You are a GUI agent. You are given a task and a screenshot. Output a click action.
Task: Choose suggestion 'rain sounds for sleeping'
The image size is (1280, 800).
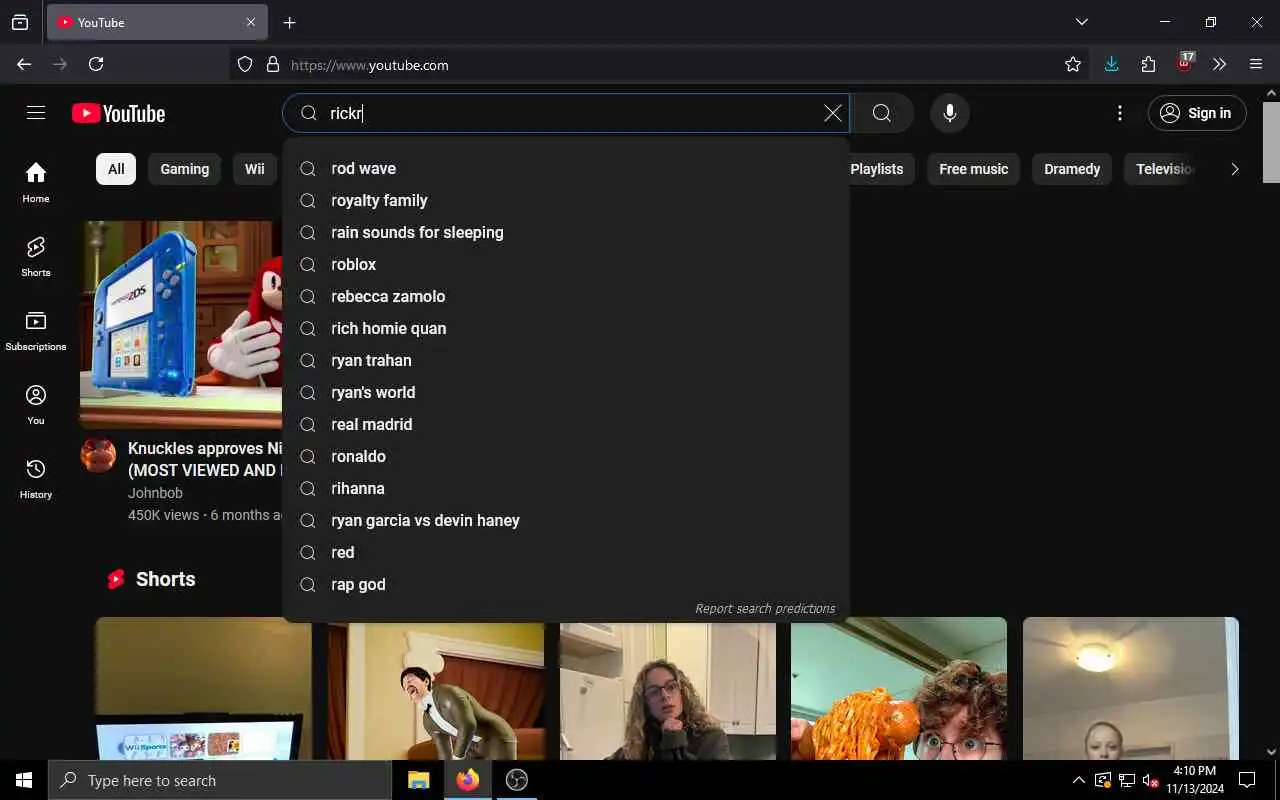(566, 232)
